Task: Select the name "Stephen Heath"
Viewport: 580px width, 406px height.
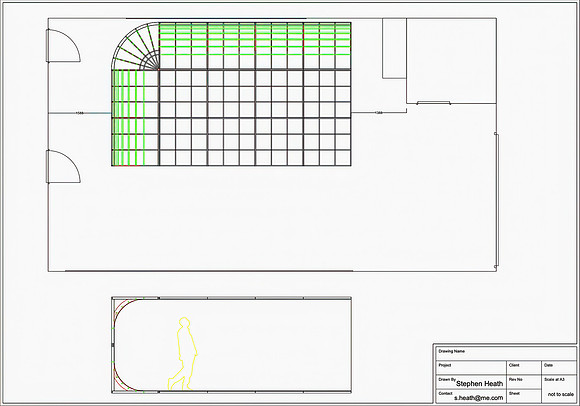Action: coord(479,384)
